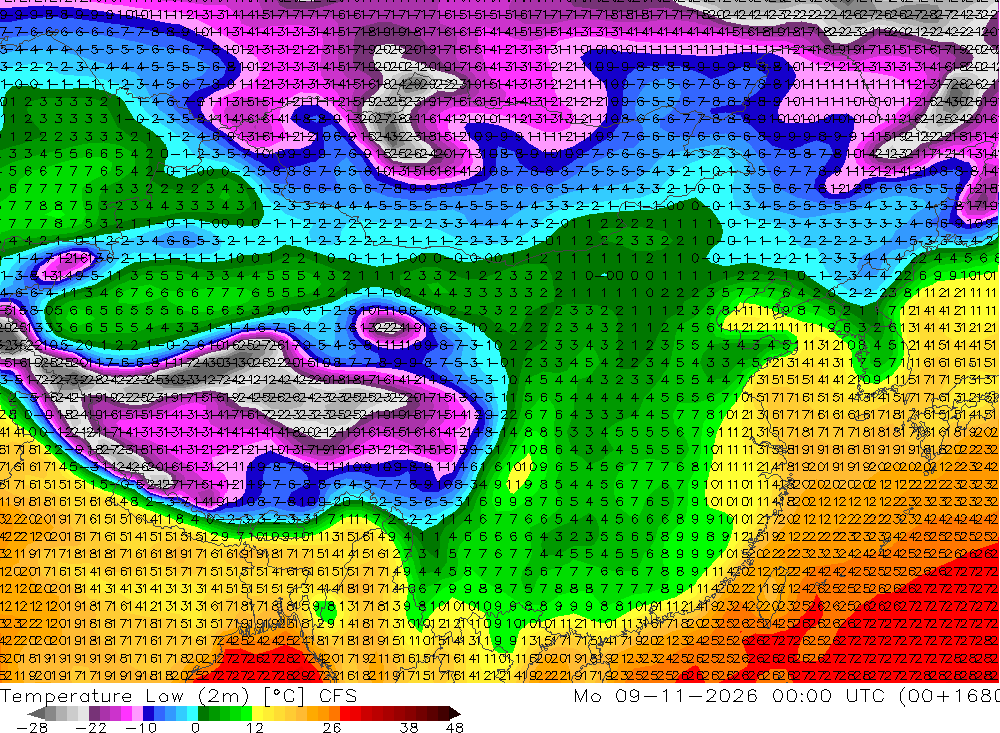Viewport: 1000px width, 733px height.
Task: Click the -28 legend label
Action: coord(31,727)
